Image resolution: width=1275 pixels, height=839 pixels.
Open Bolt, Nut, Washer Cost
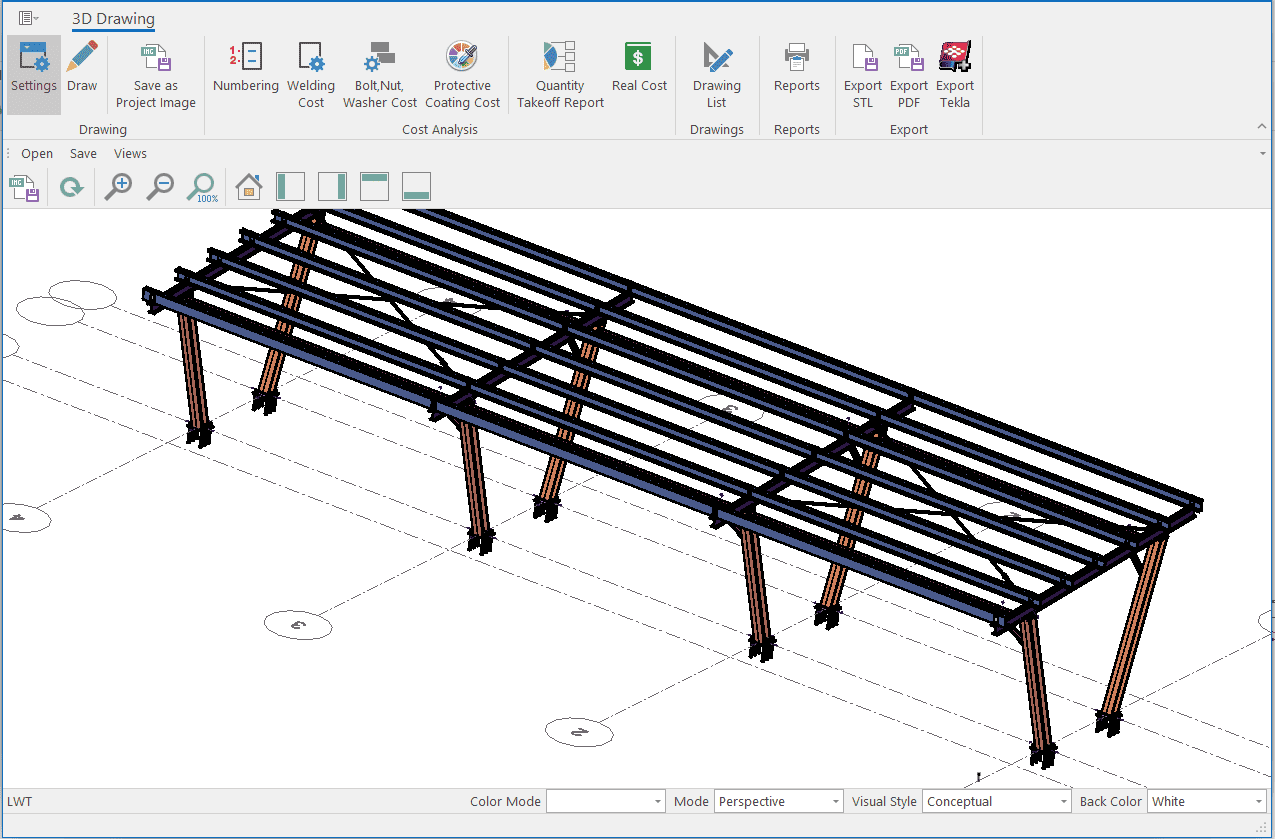click(x=380, y=76)
